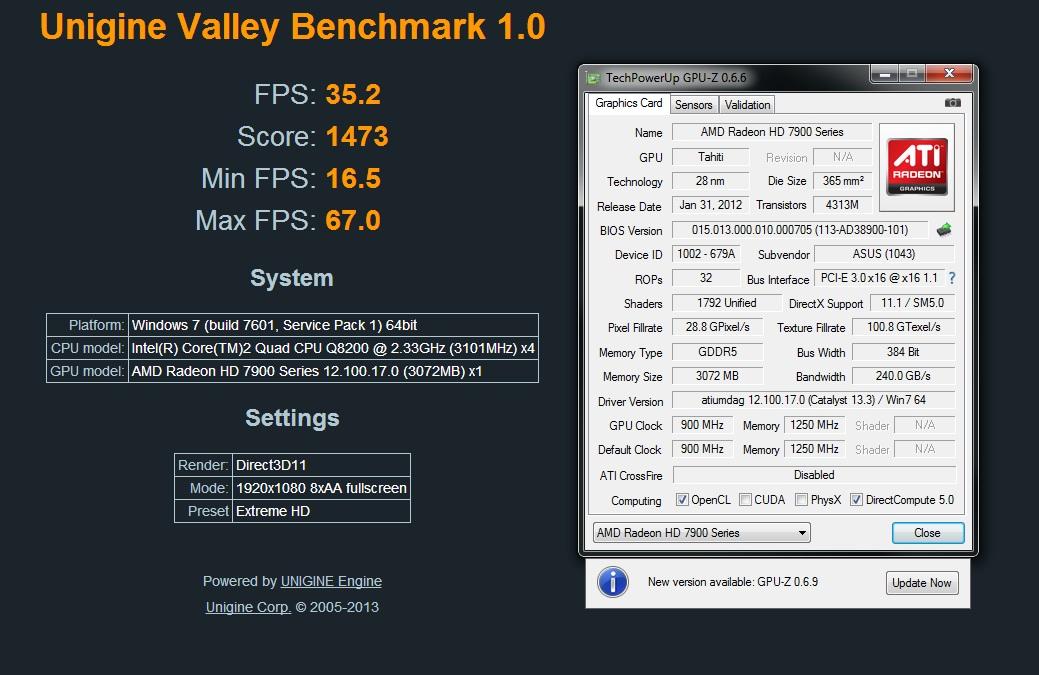Screen dimensions: 1039x675
Task: Click the Close button in GPU-Z
Action: tap(928, 533)
